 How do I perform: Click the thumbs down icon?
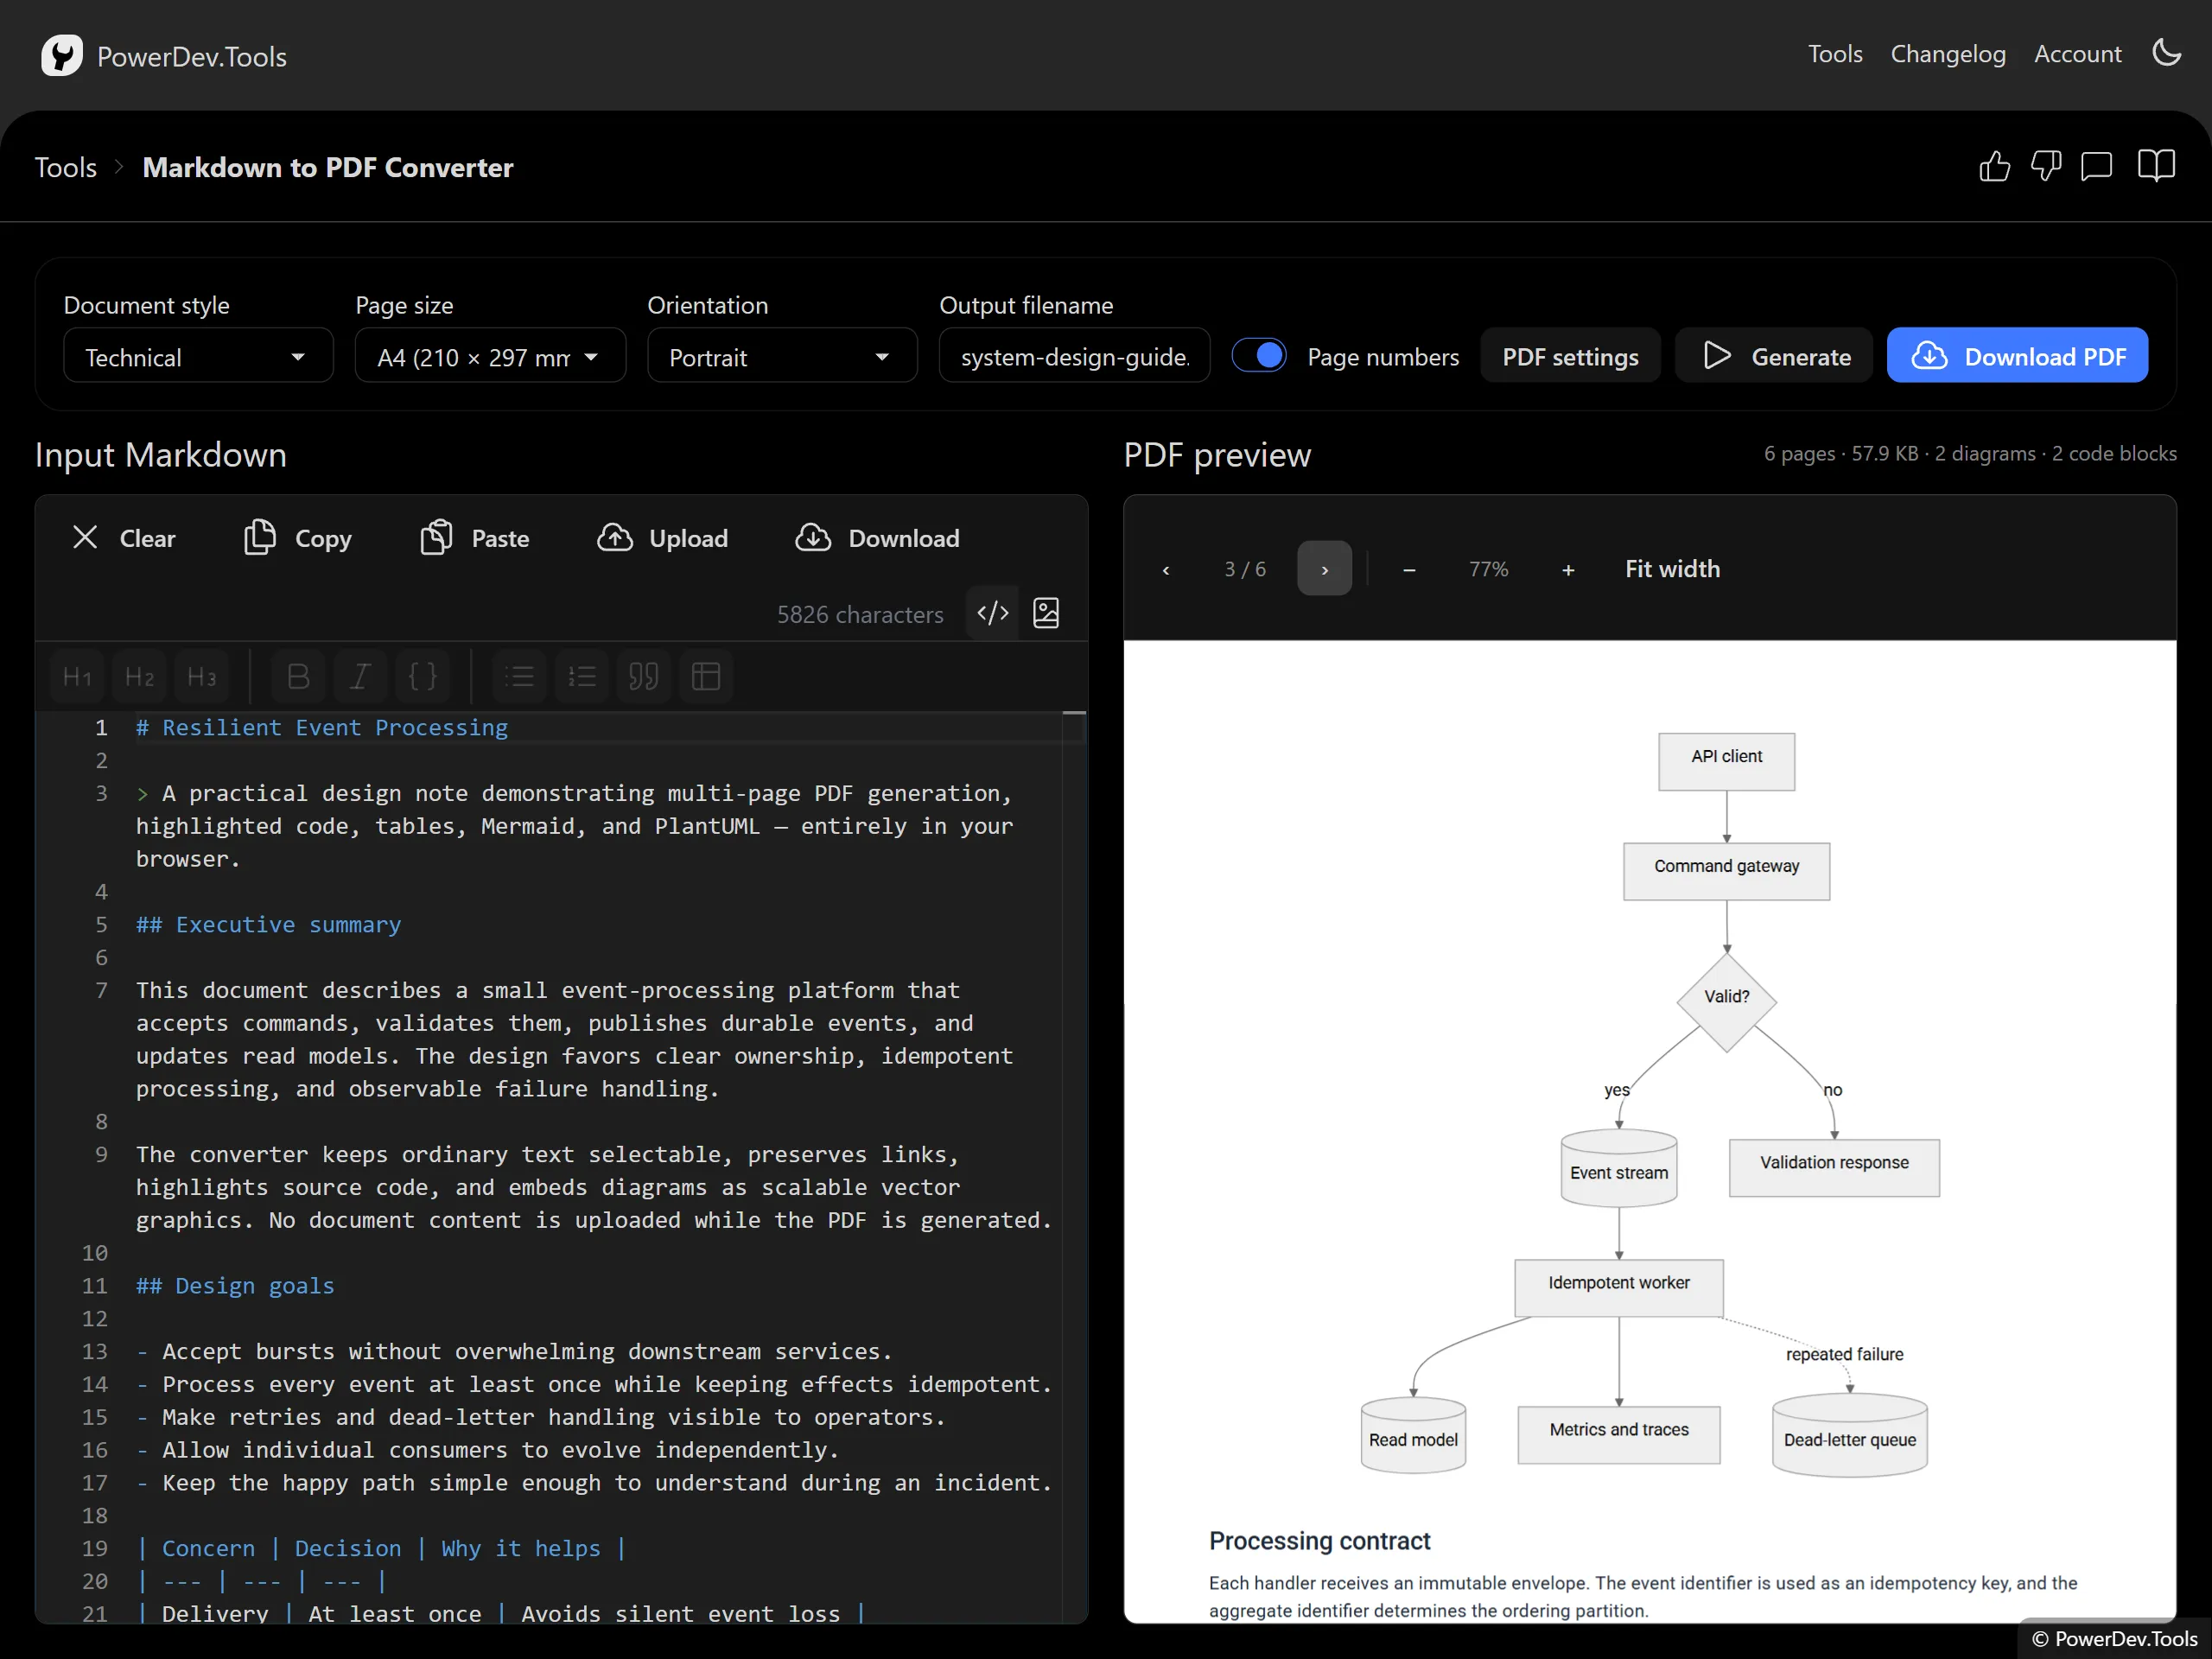pos(2046,166)
